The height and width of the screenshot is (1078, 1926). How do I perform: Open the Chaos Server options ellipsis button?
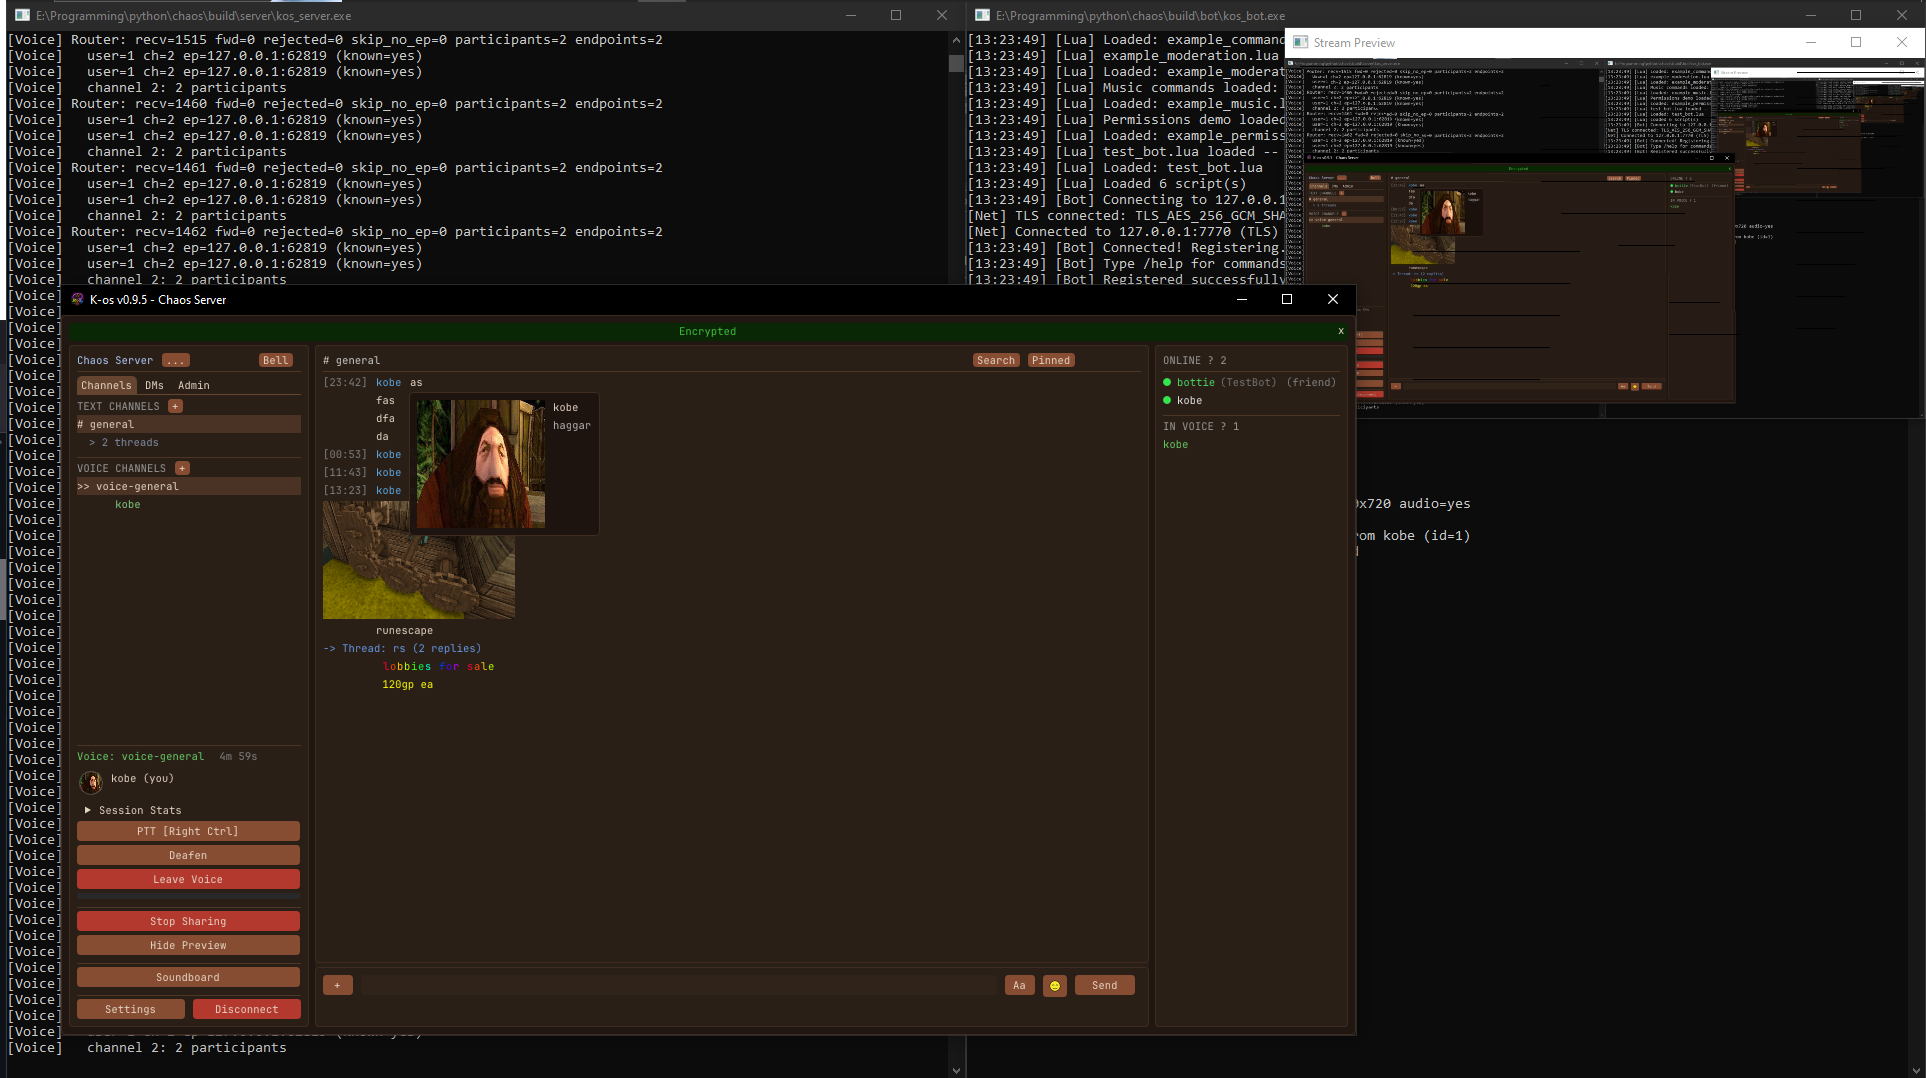tap(175, 361)
